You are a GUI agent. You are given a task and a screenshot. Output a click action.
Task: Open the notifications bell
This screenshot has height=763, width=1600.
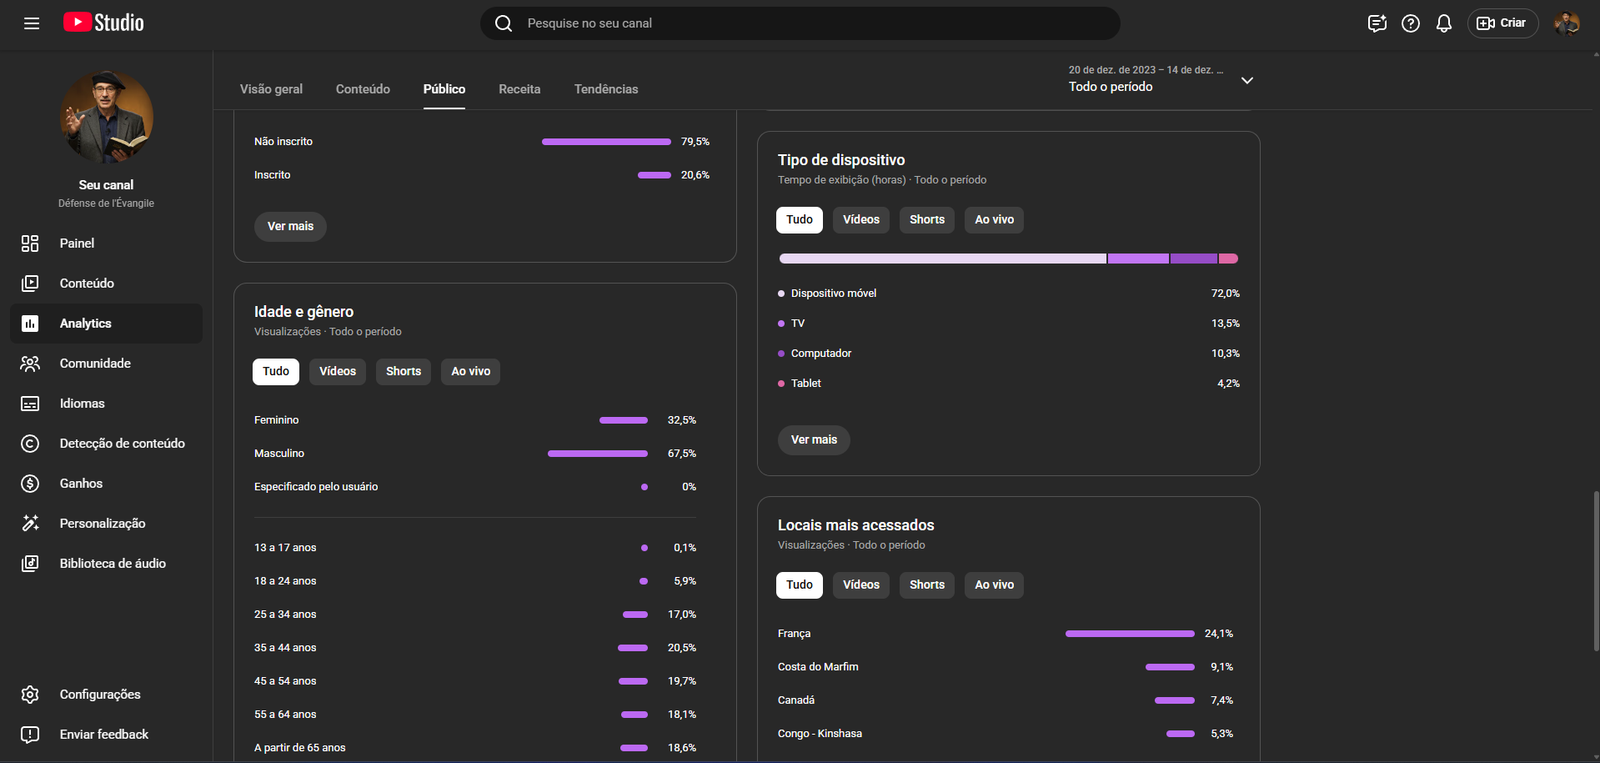pos(1443,23)
